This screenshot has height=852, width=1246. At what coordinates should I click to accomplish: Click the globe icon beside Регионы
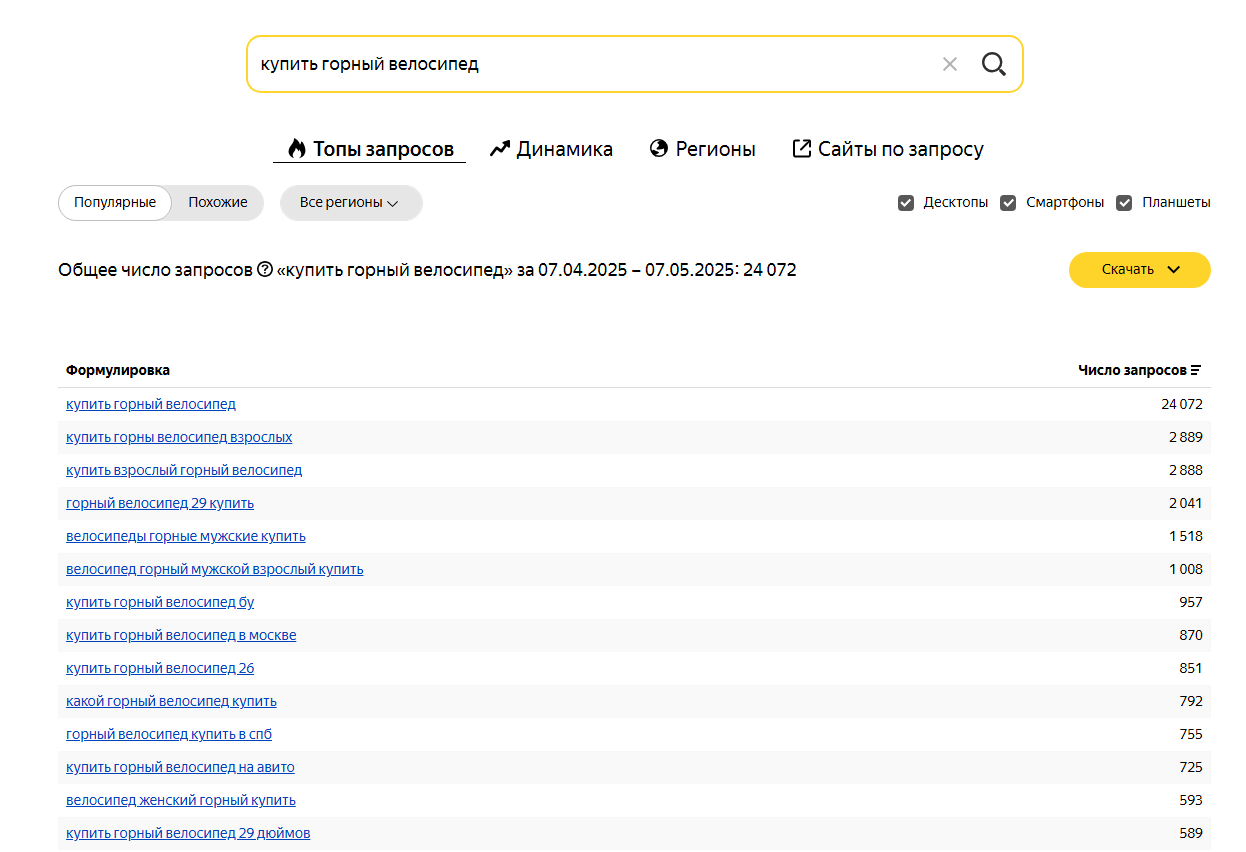pos(659,149)
